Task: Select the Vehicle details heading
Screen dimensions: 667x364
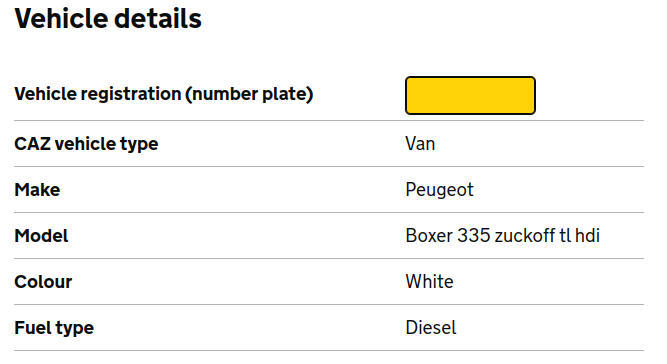Action: pos(108,19)
